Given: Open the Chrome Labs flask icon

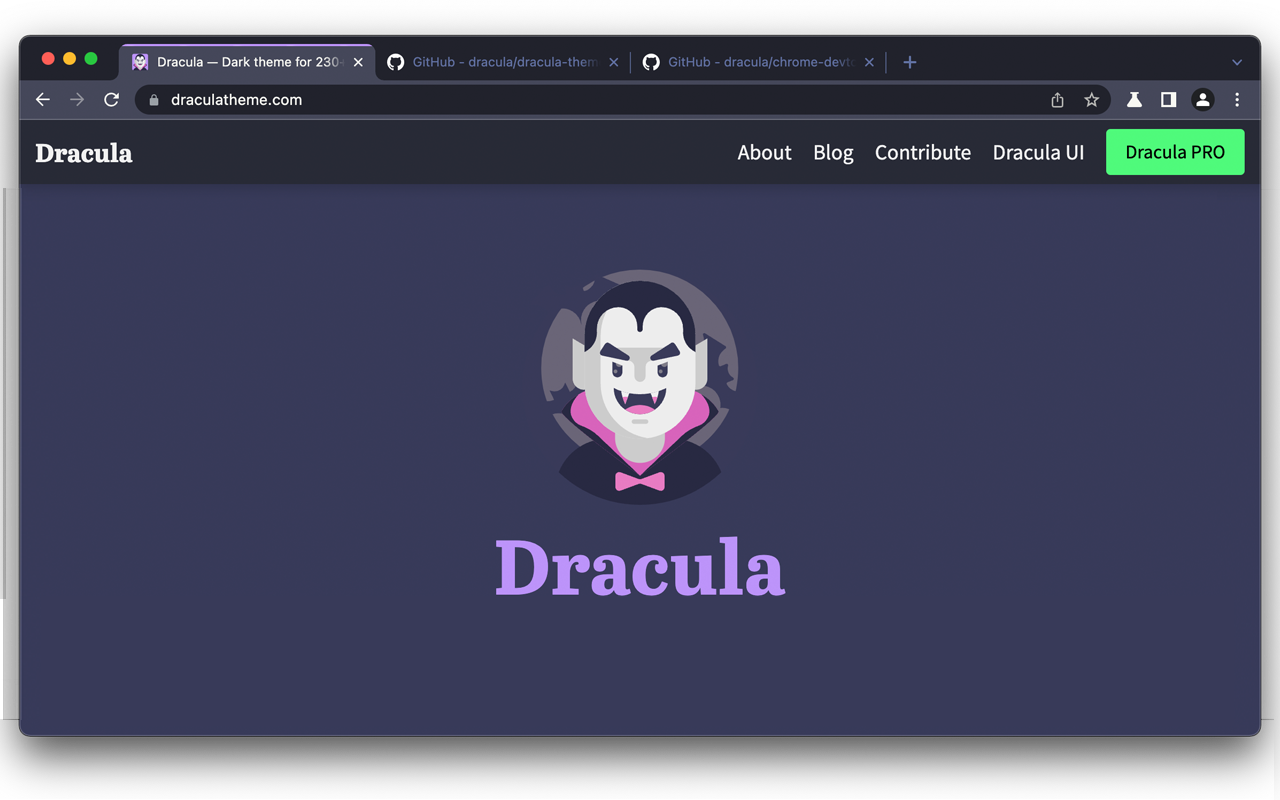Looking at the screenshot, I should pyautogui.click(x=1134, y=100).
